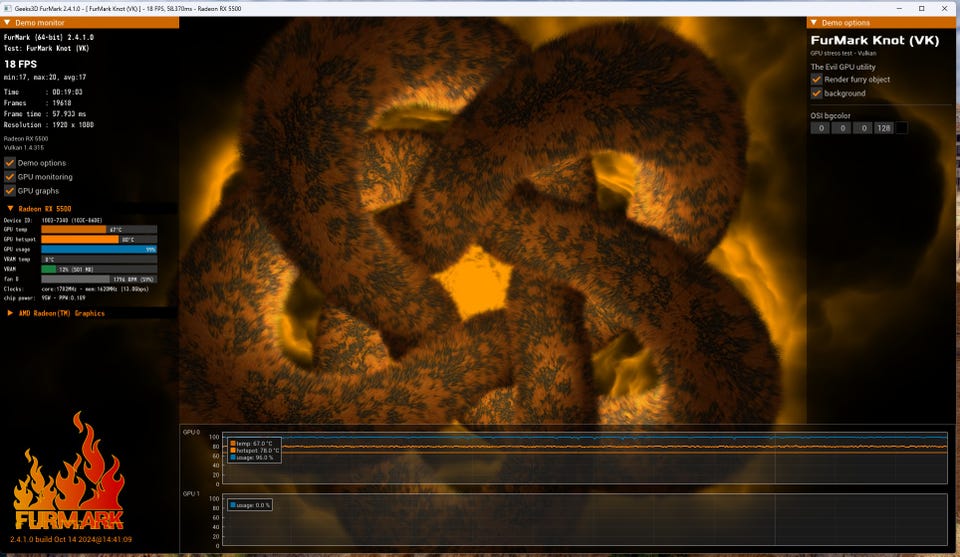Viewport: 960px width, 557px height.
Task: Click the OSI bgcolor black color swatch
Action: tap(901, 128)
